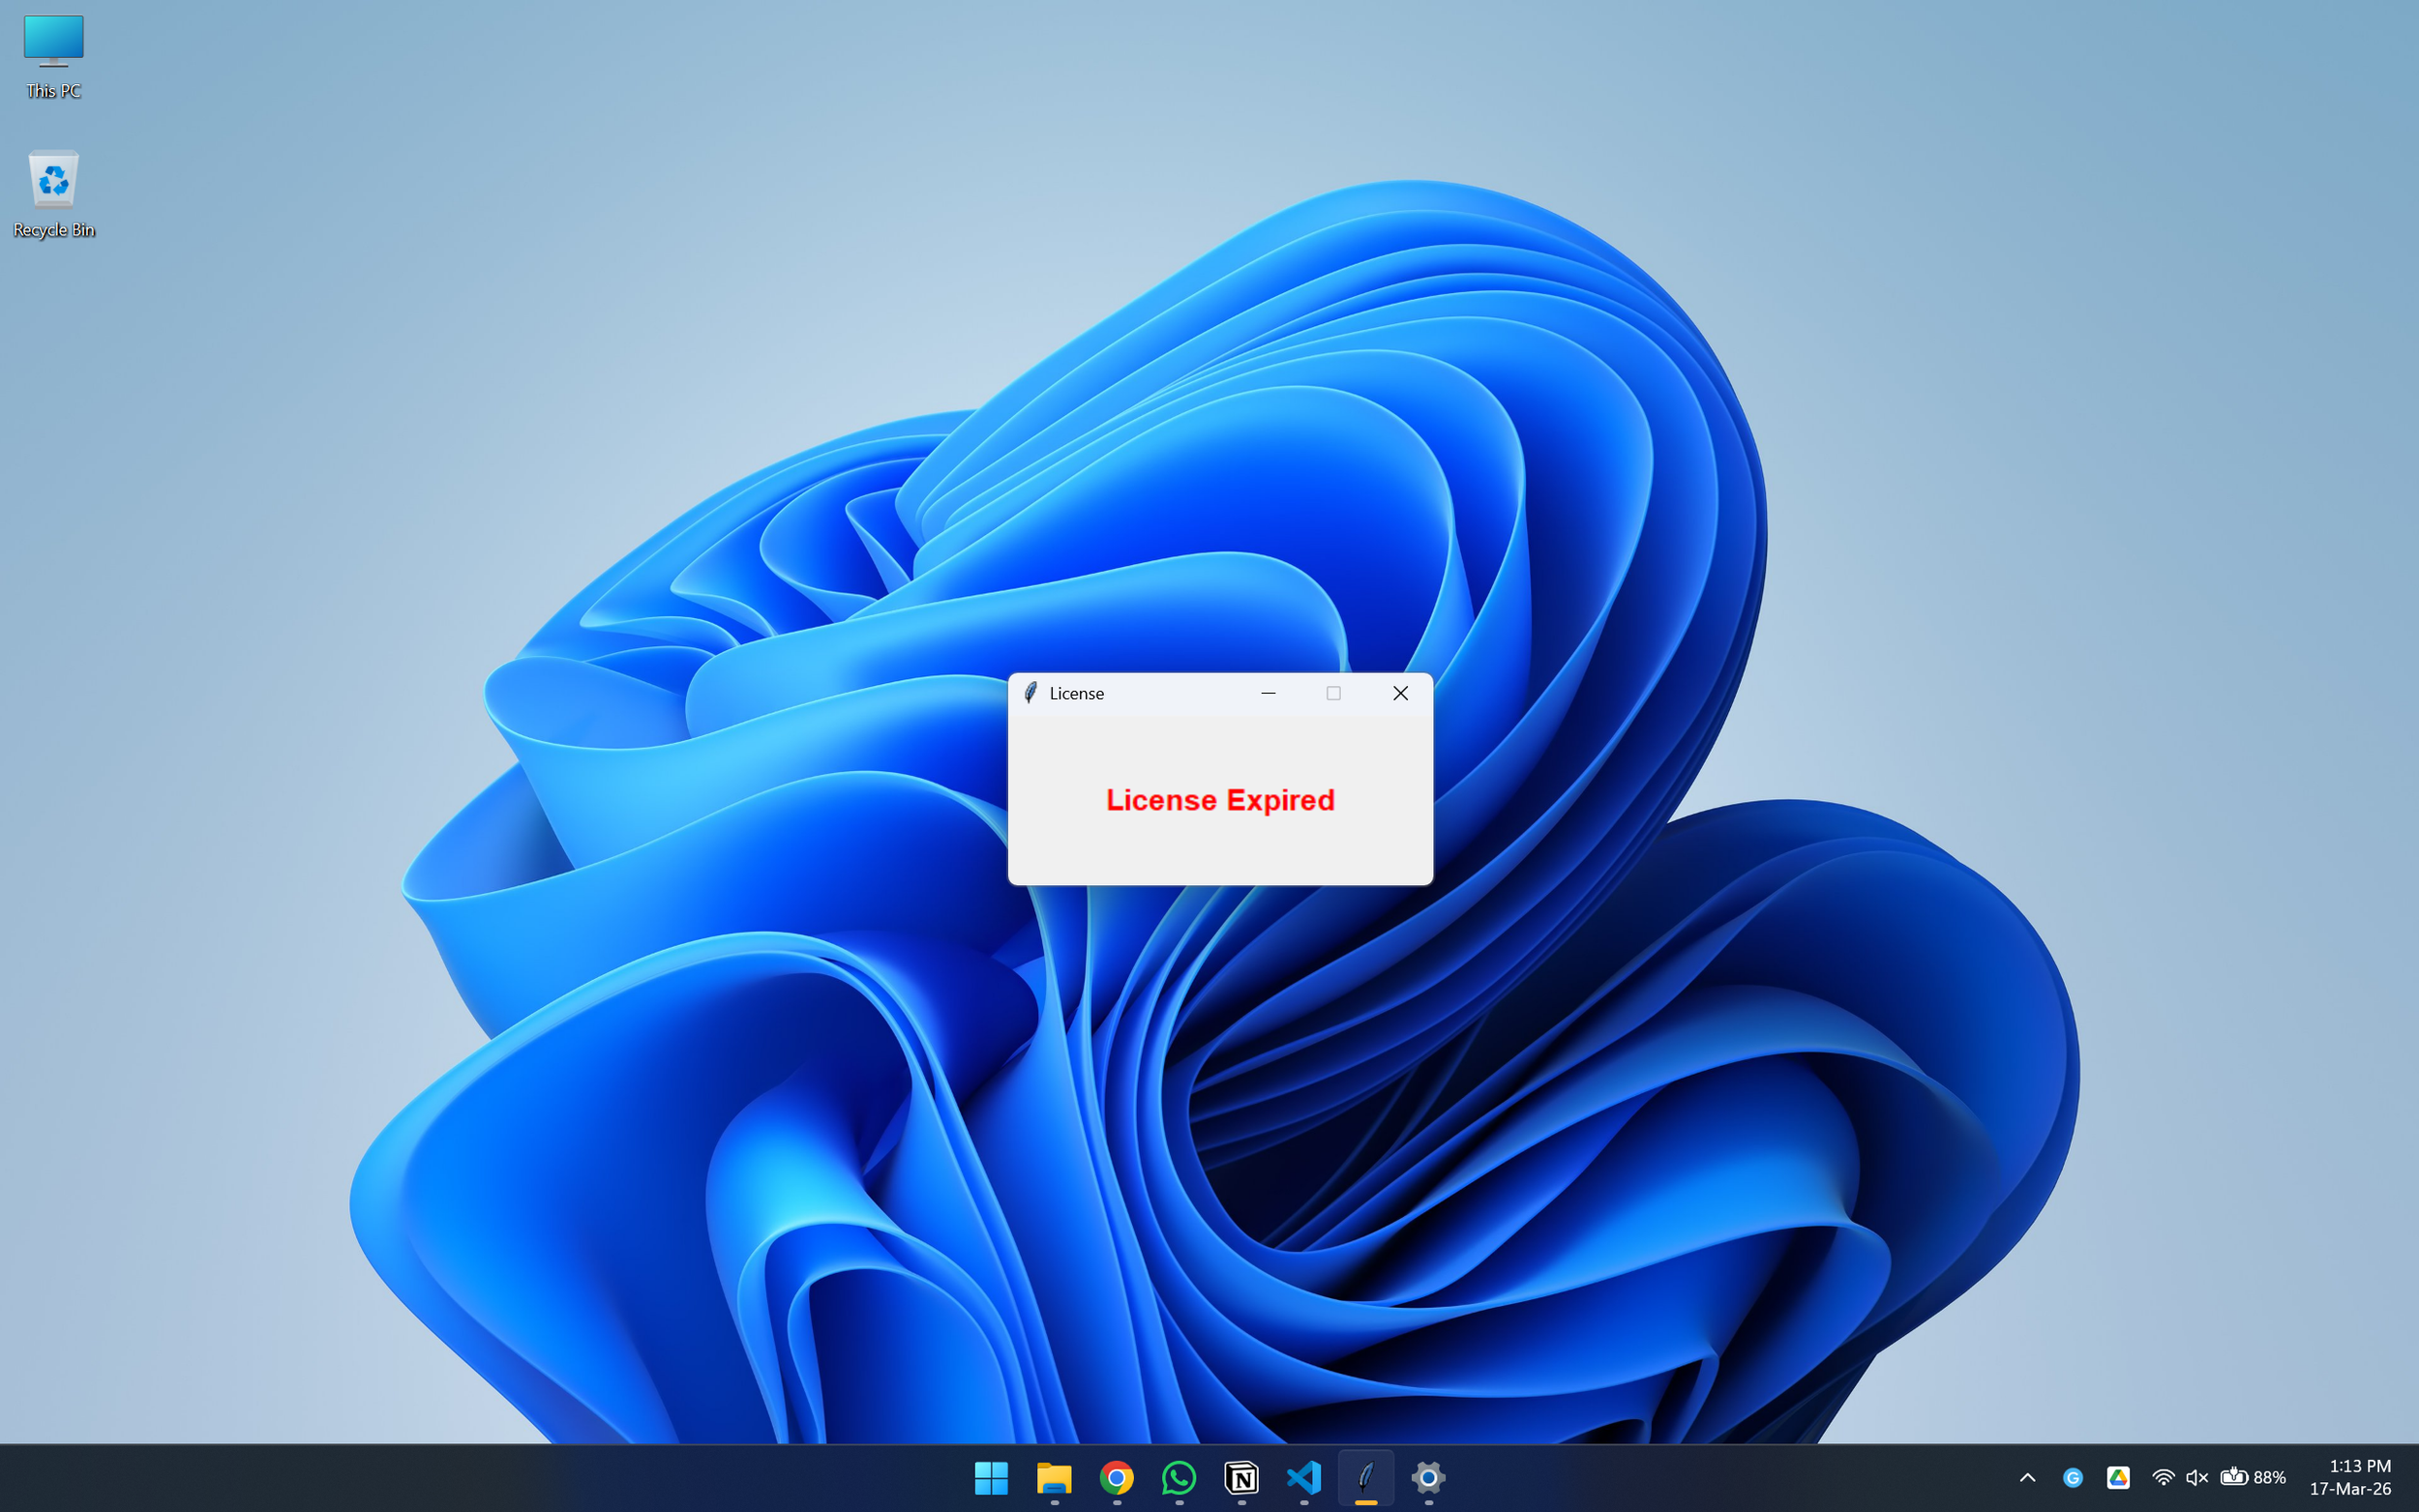The image size is (2419, 1512).
Task: Open the Windows Start menu
Action: tap(991, 1477)
